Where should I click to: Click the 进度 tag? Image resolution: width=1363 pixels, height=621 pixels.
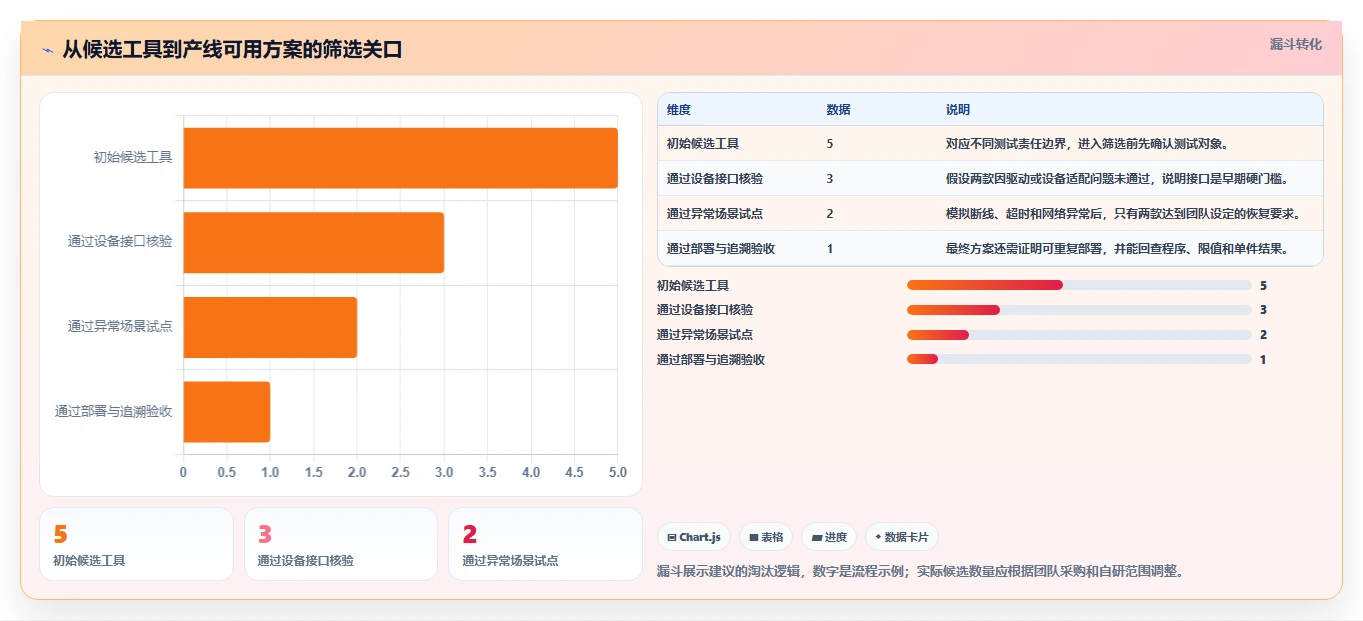coord(828,537)
